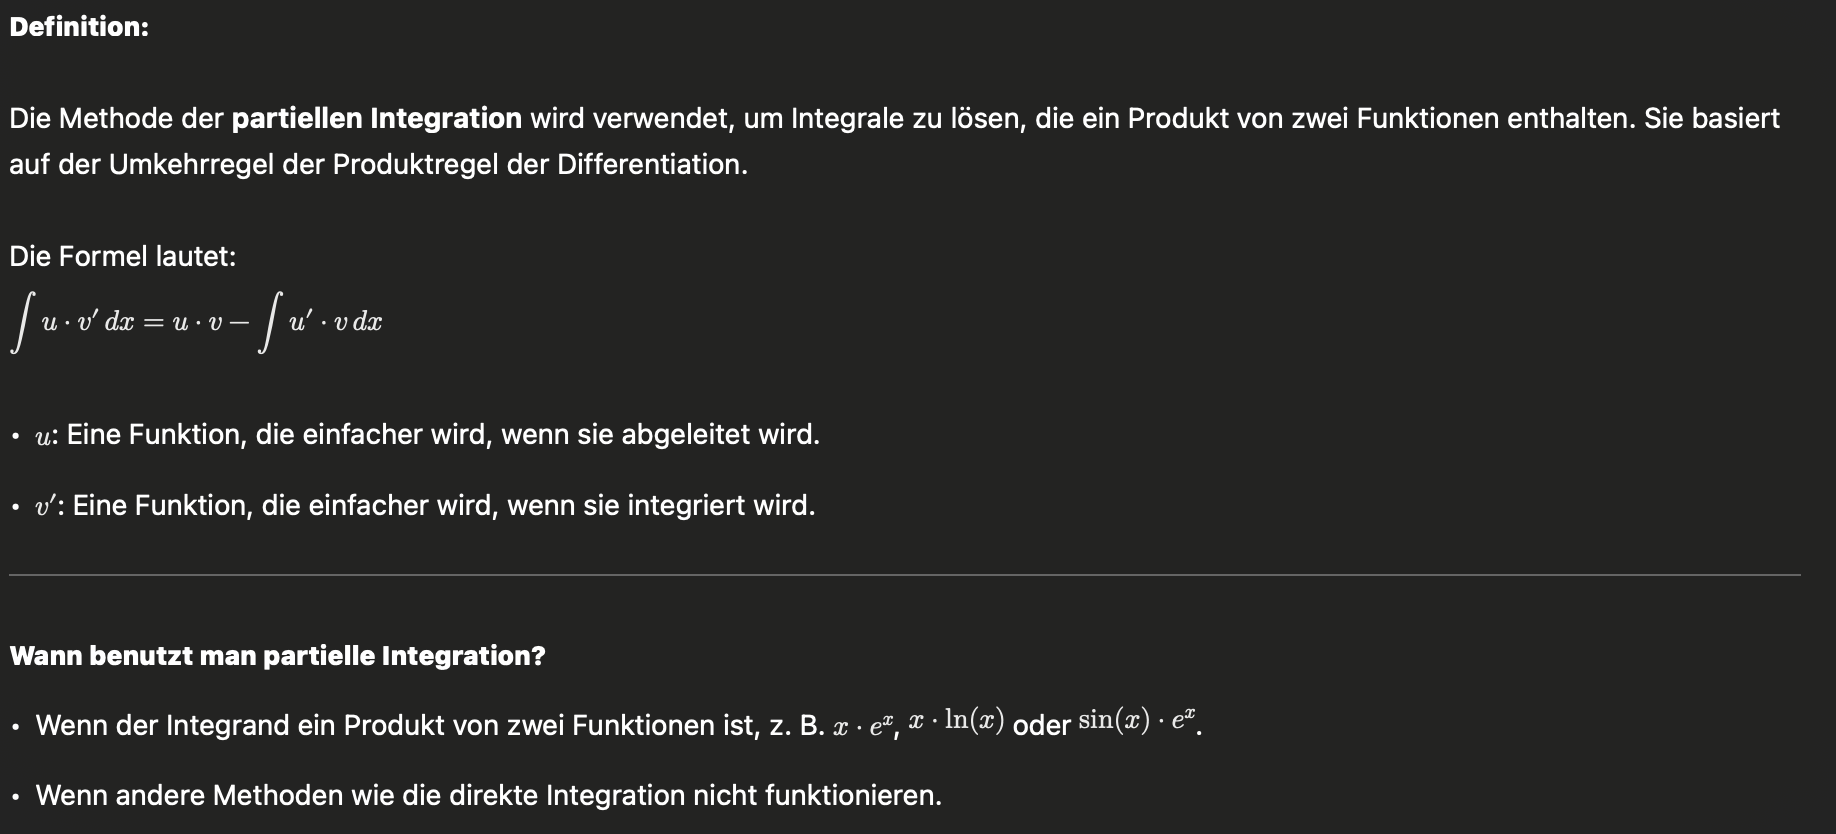
Task: Click the heading "Wann benutzt man partielle Integration?"
Action: point(277,656)
